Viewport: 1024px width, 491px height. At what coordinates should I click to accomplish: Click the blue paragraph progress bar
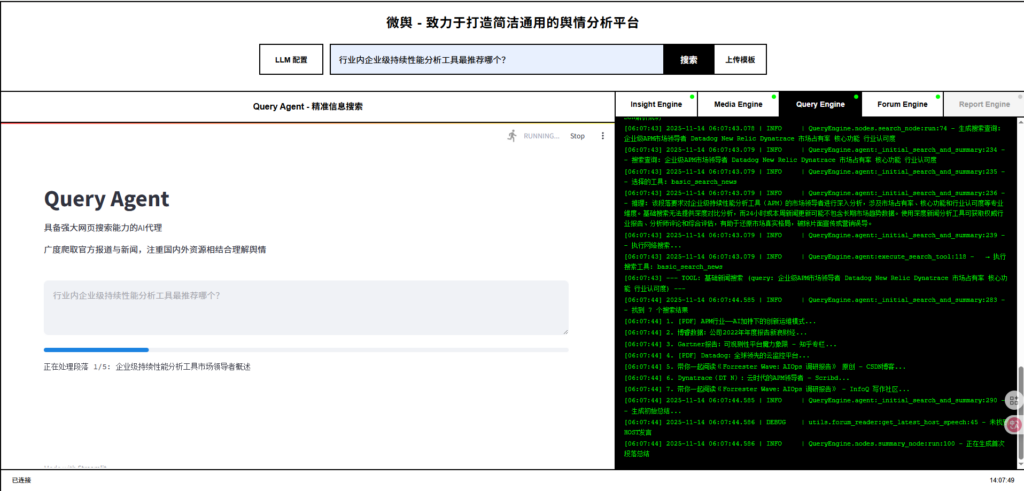tap(96, 350)
